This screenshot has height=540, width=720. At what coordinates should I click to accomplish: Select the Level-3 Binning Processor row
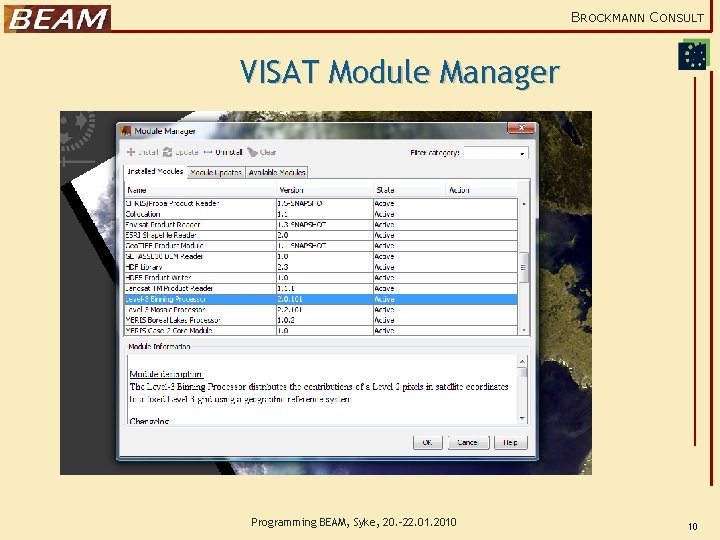[x=321, y=299]
